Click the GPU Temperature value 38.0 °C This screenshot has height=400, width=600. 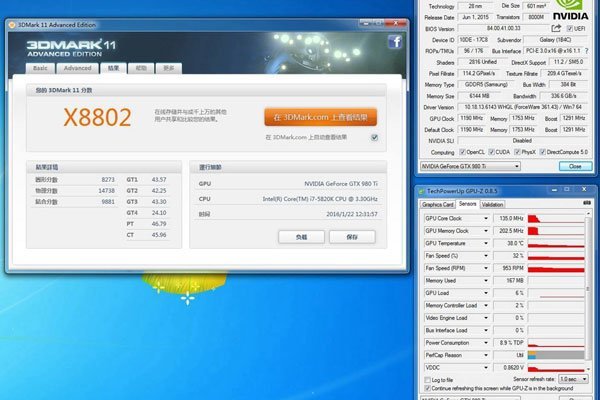[509, 243]
